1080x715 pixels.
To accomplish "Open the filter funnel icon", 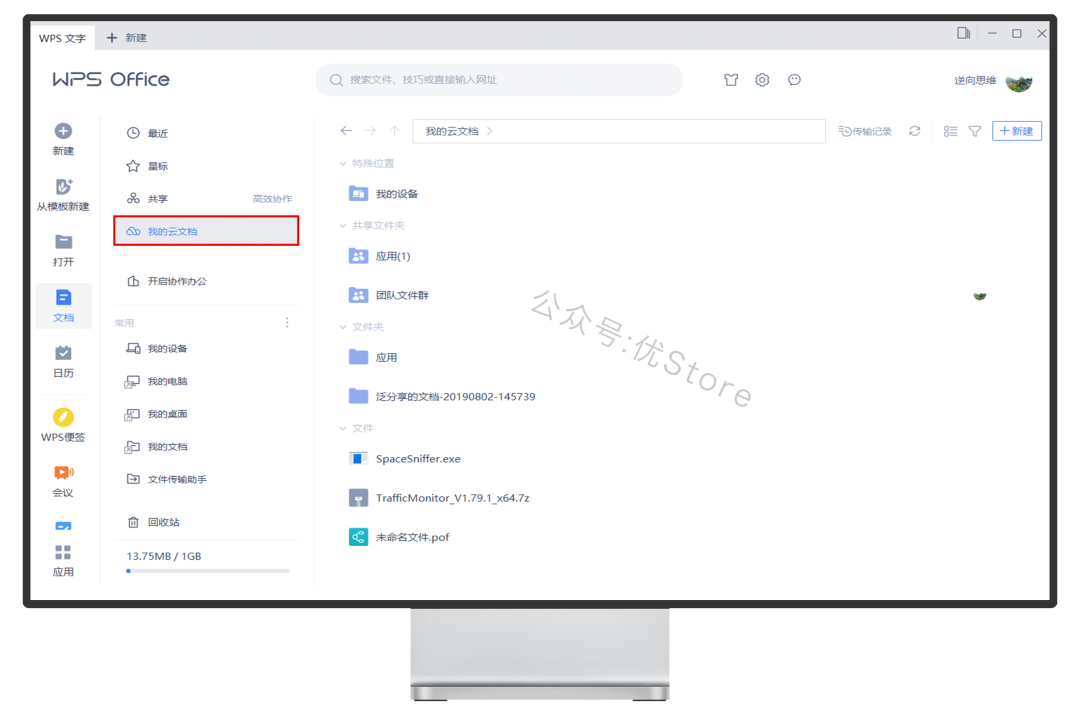I will (x=975, y=131).
